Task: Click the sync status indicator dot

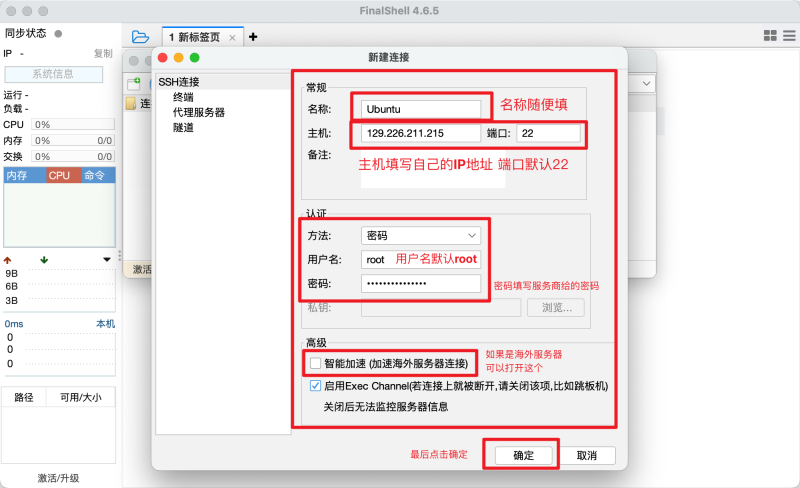Action: tap(58, 34)
